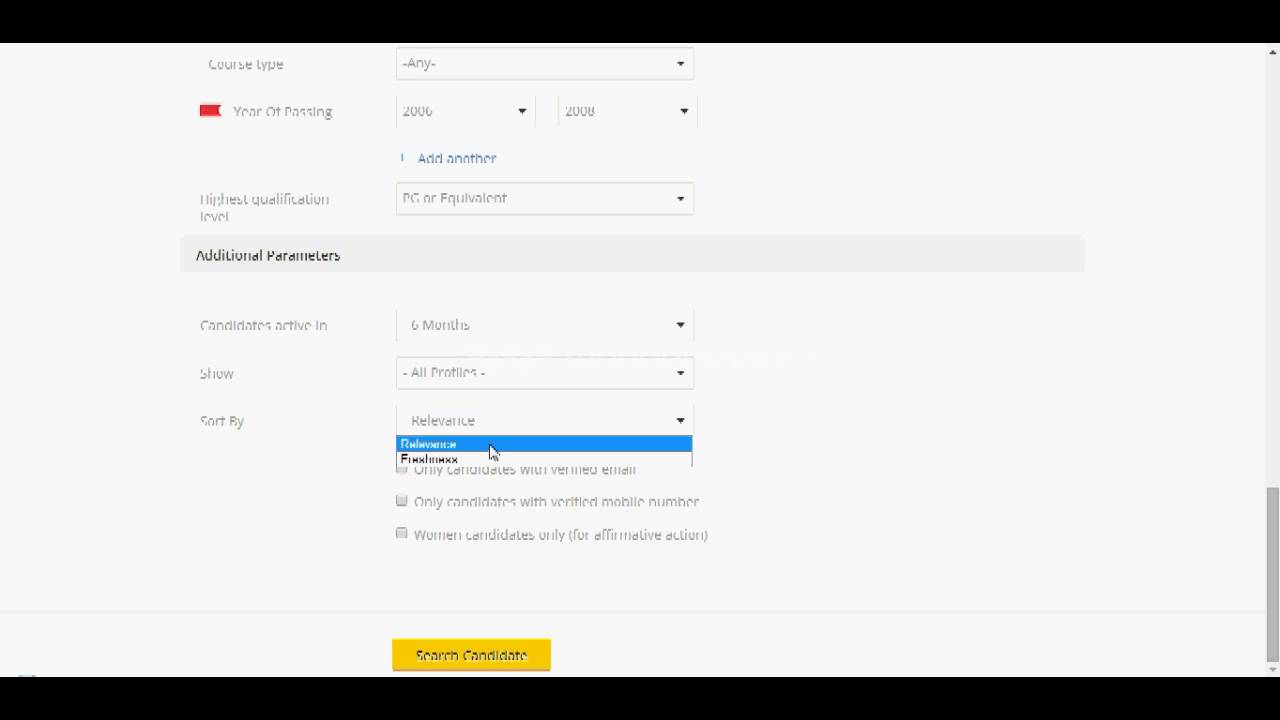This screenshot has width=1280, height=720.
Task: Click the Sort By label
Action: [x=222, y=421]
